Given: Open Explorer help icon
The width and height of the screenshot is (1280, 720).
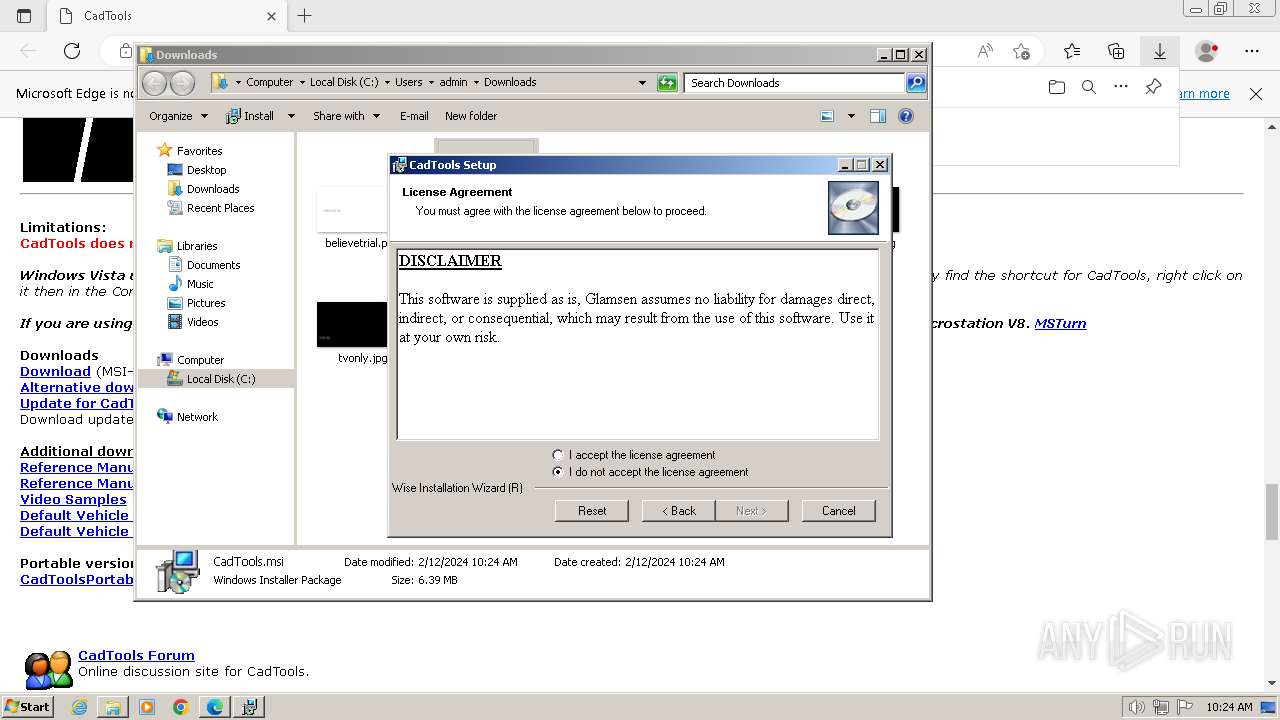Looking at the screenshot, I should 906,116.
